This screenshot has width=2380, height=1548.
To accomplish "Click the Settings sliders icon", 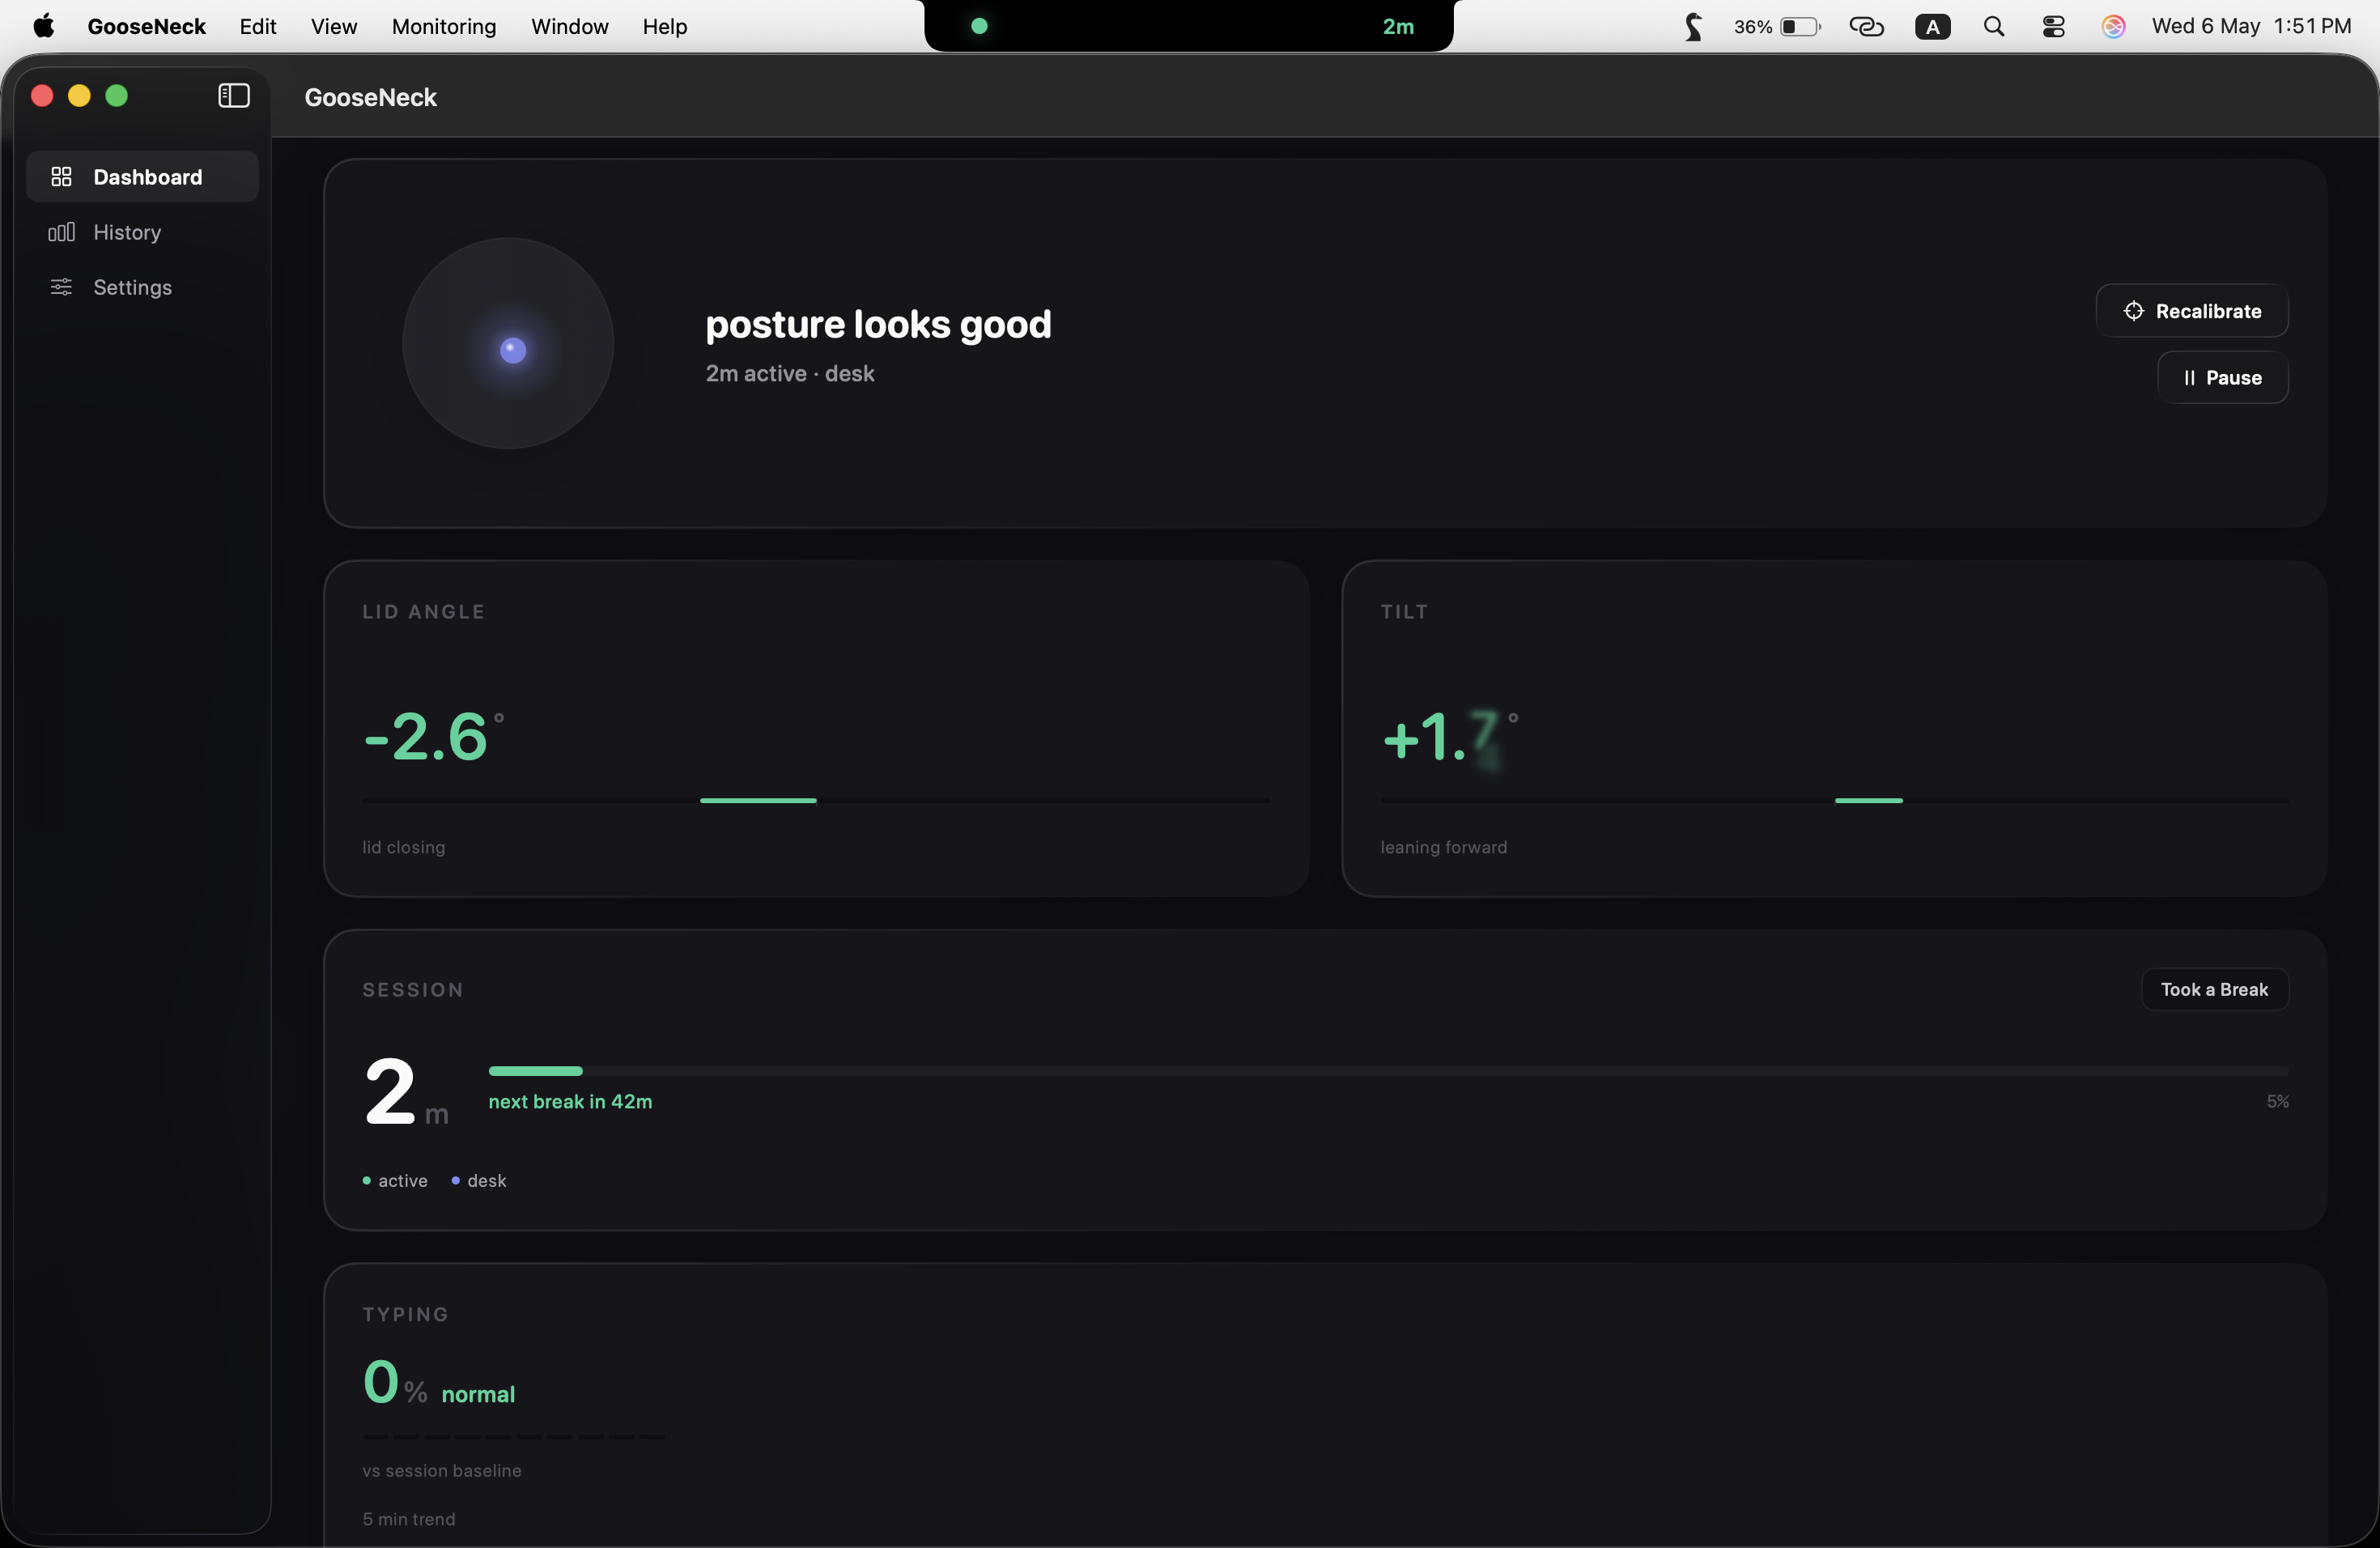I will tap(61, 287).
